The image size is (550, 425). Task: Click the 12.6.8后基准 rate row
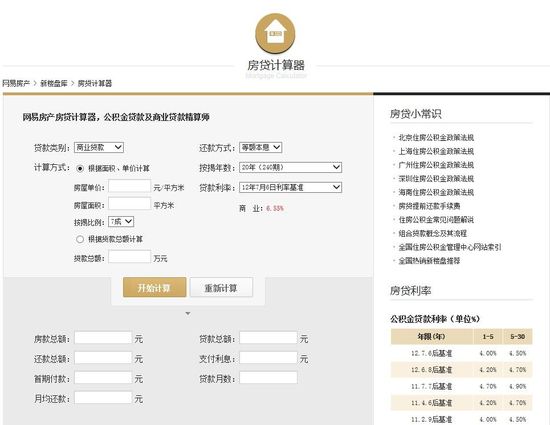click(462, 370)
